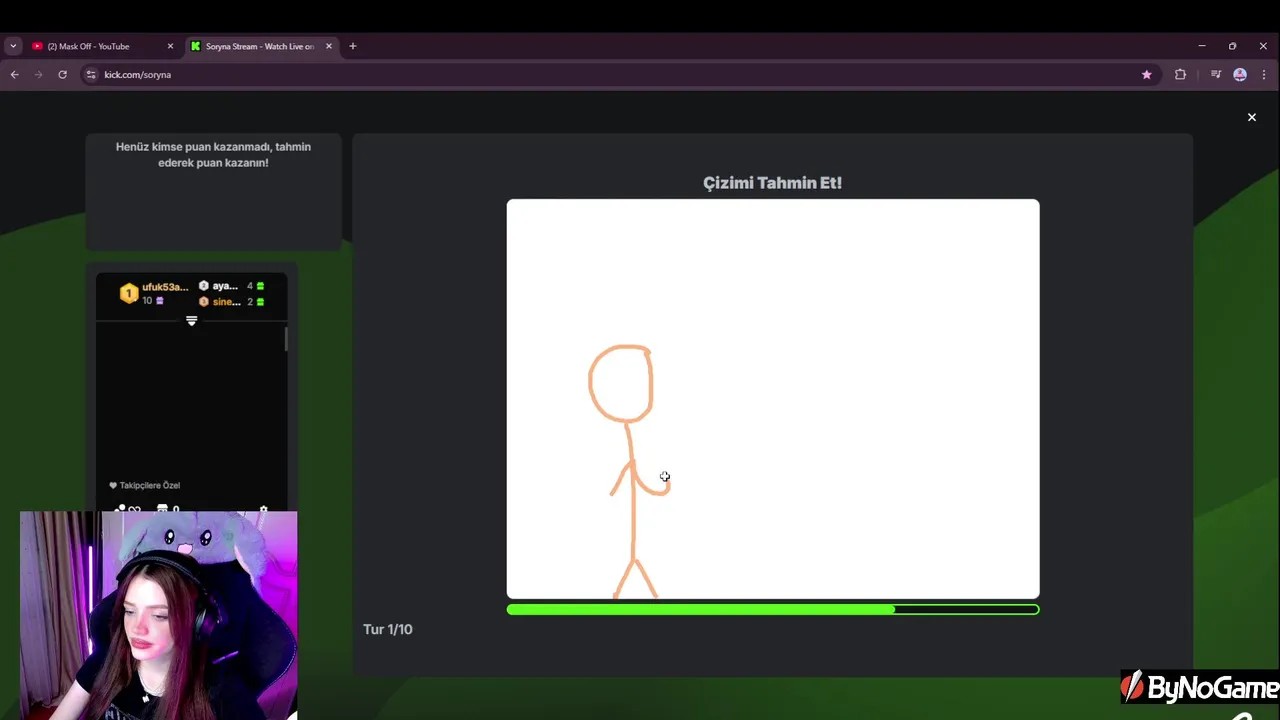Click the chat panel scrollbar
The image size is (1280, 720).
(x=286, y=339)
